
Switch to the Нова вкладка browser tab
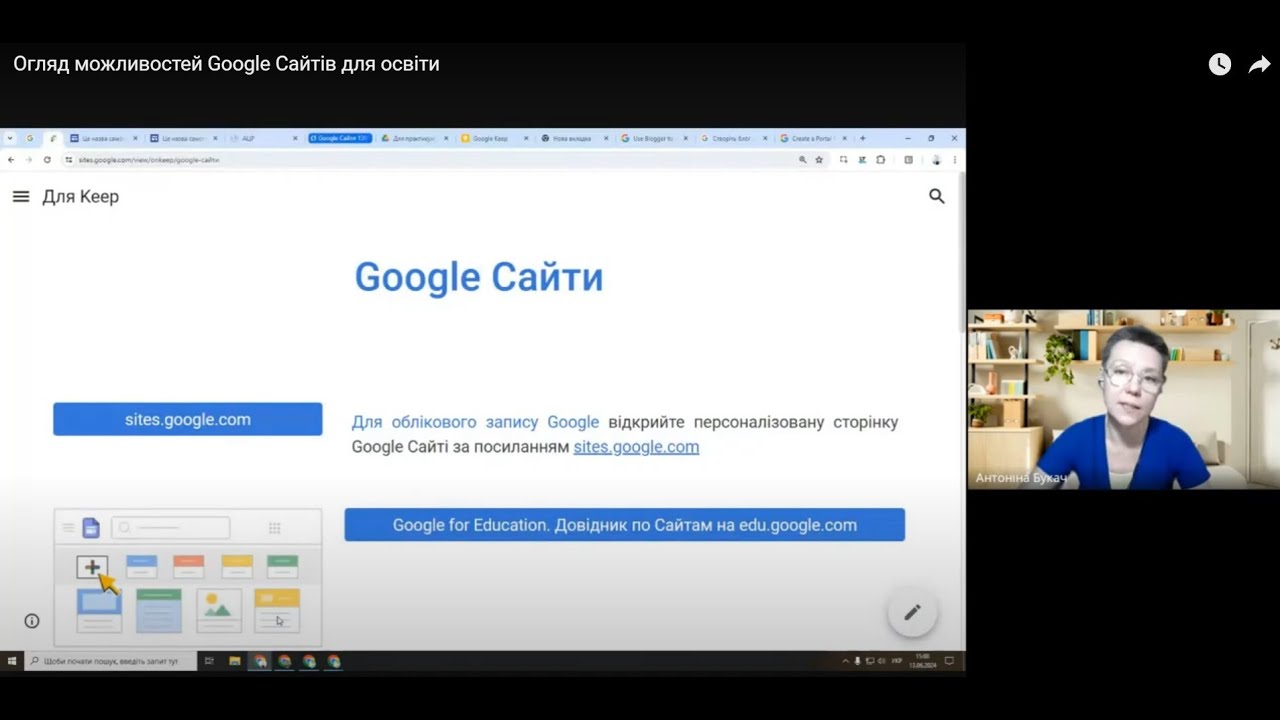click(x=574, y=139)
